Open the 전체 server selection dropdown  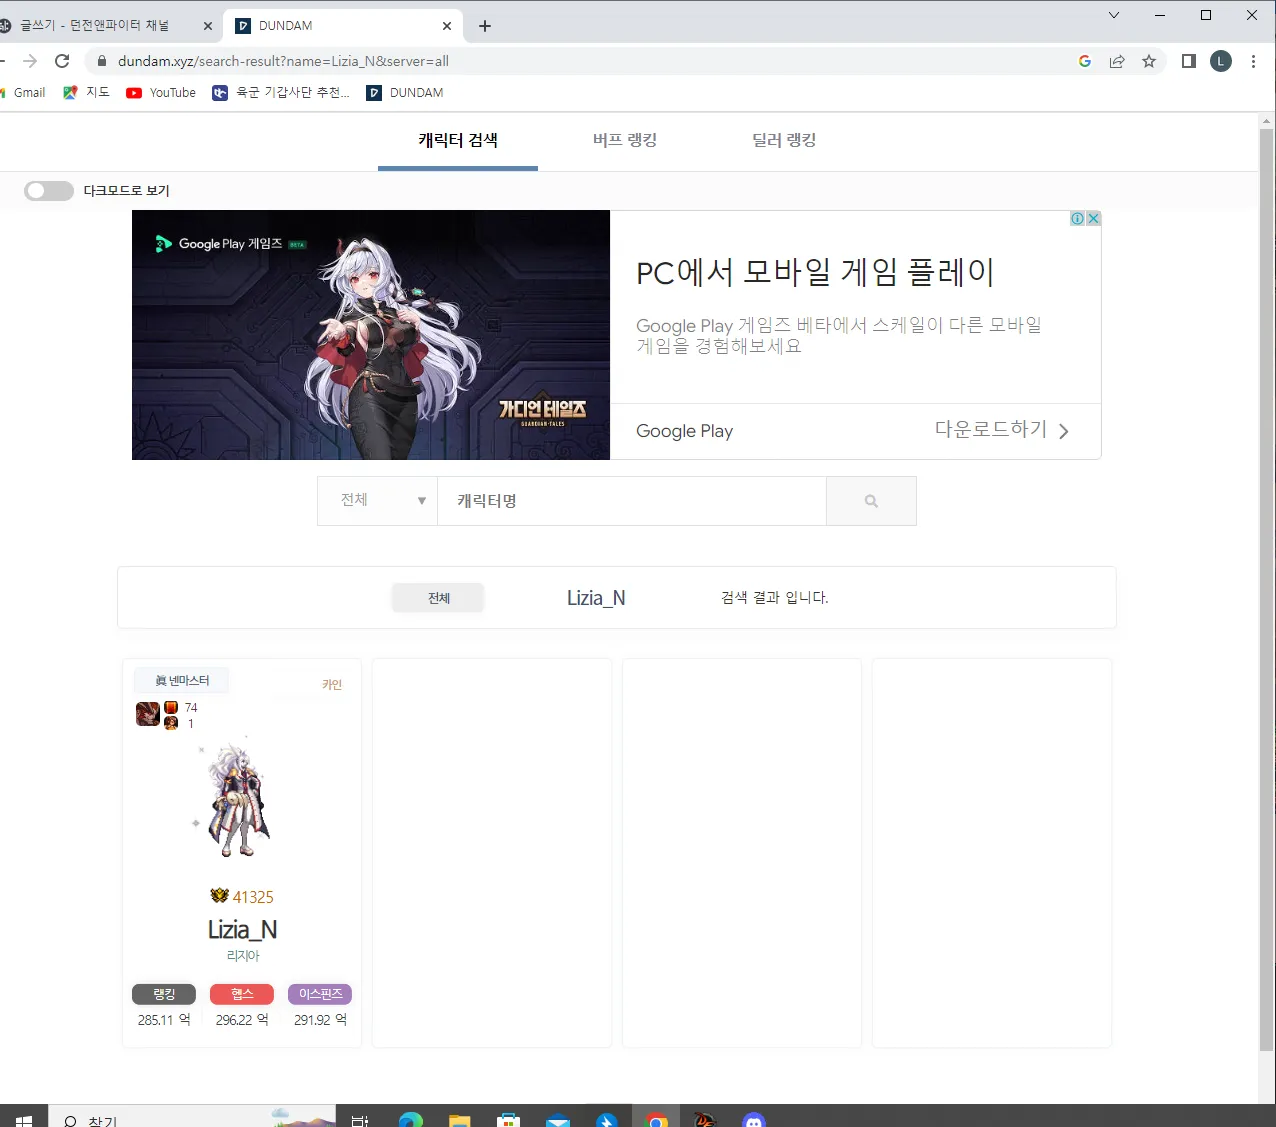(x=377, y=500)
